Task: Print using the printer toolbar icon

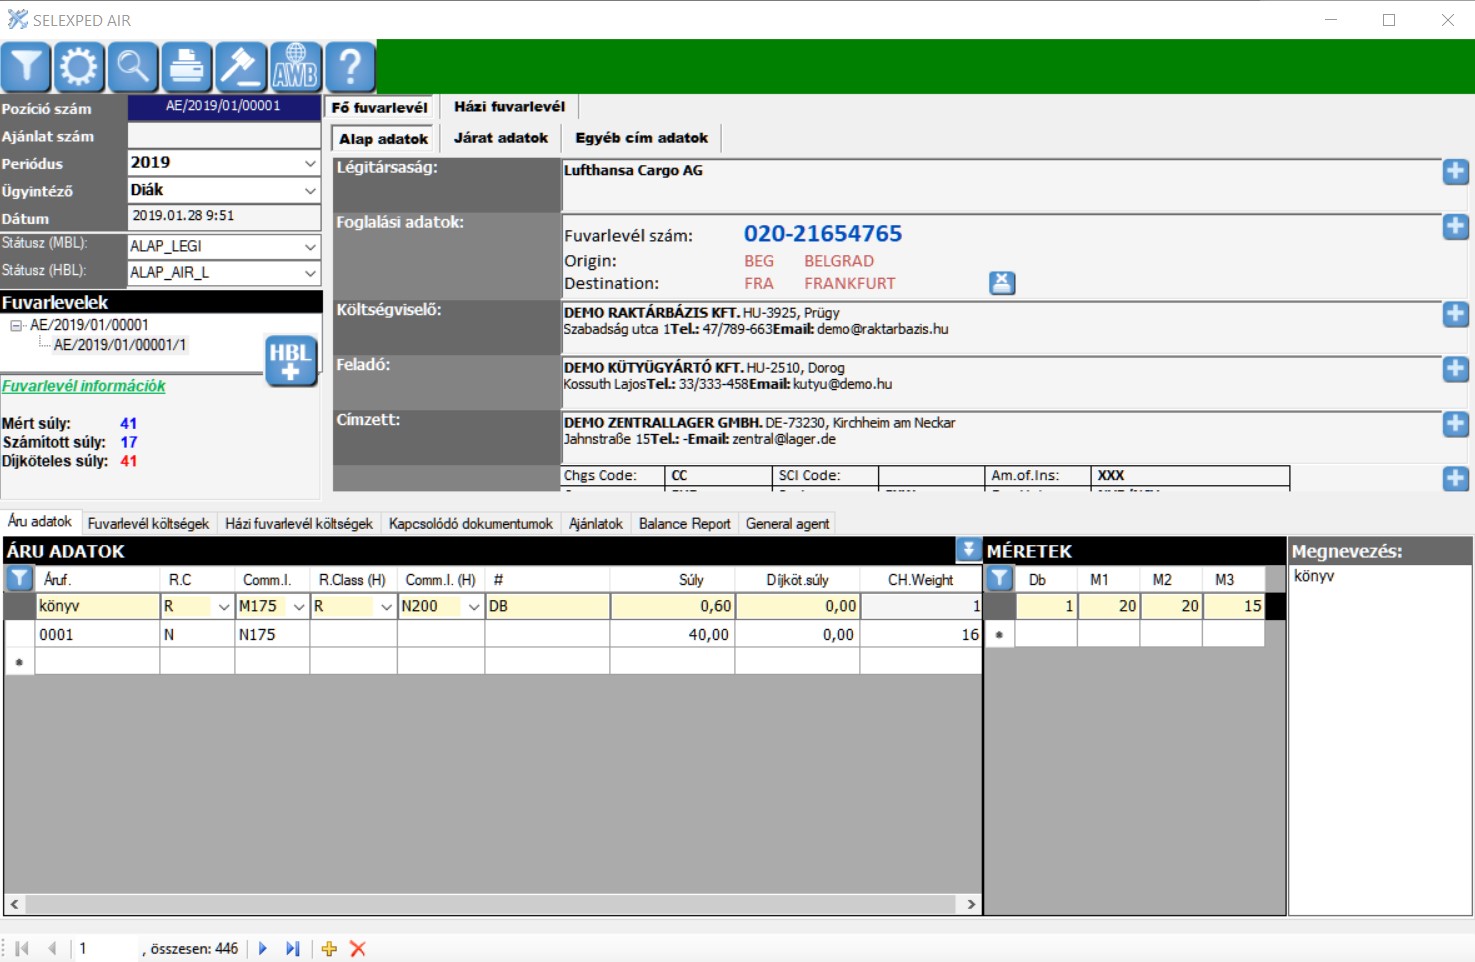Action: pos(187,67)
